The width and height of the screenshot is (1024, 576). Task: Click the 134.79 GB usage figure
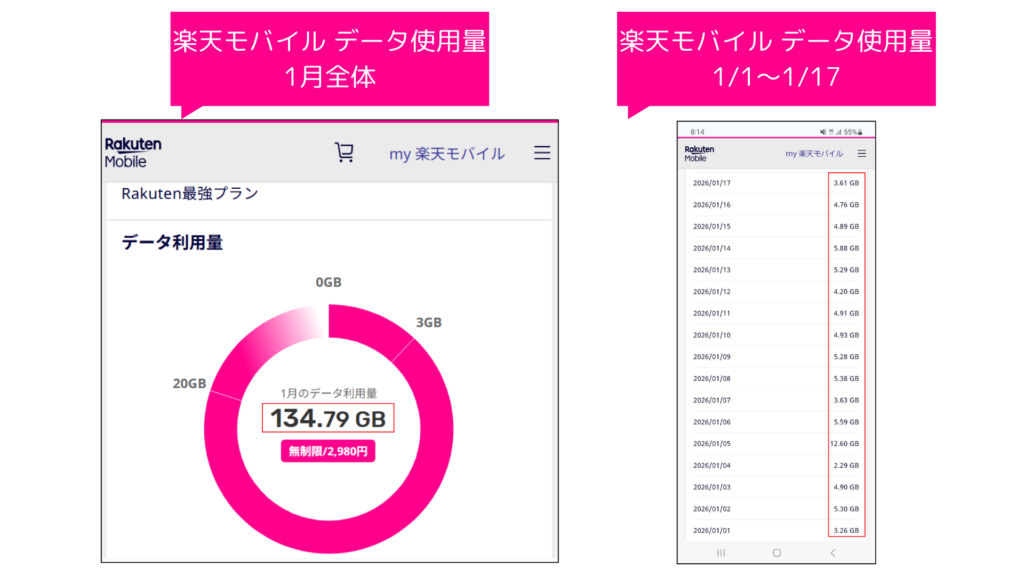328,418
